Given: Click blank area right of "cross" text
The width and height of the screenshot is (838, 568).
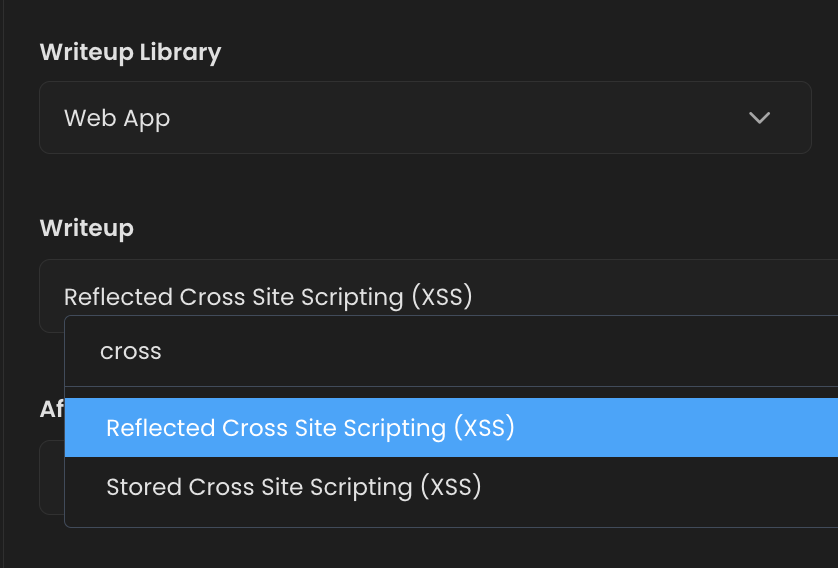Looking at the screenshot, I should click(x=500, y=352).
